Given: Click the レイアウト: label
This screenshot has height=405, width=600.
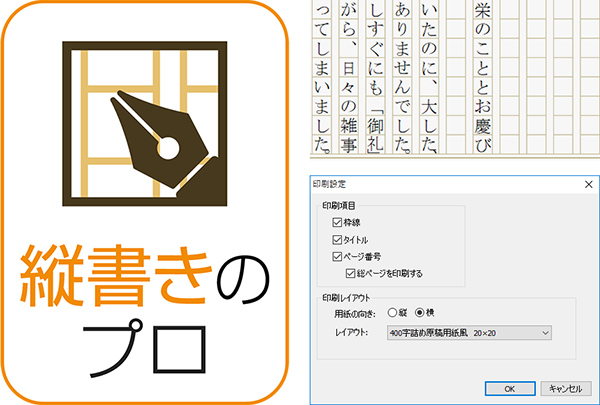Looking at the screenshot, I should [351, 333].
